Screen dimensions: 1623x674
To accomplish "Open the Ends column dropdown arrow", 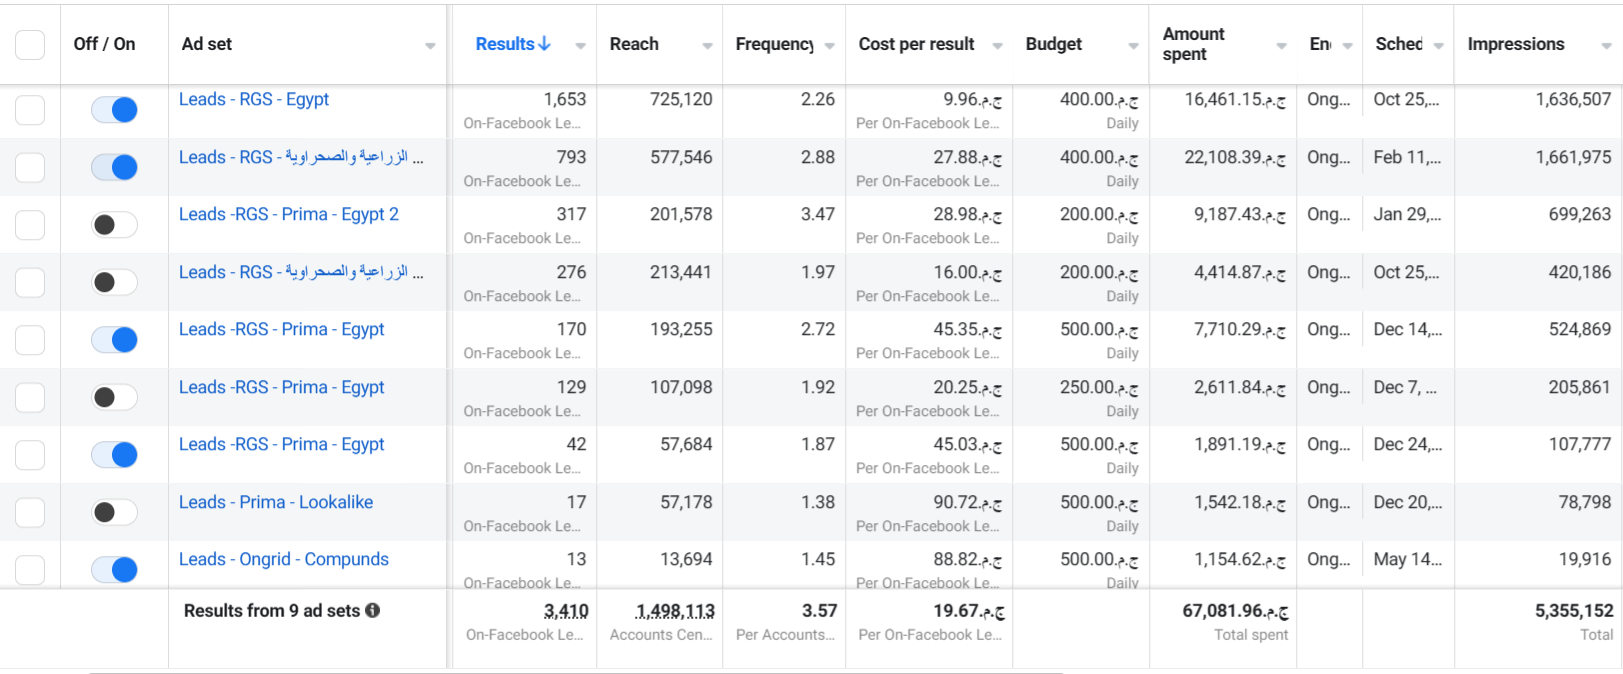I will coord(1347,46).
